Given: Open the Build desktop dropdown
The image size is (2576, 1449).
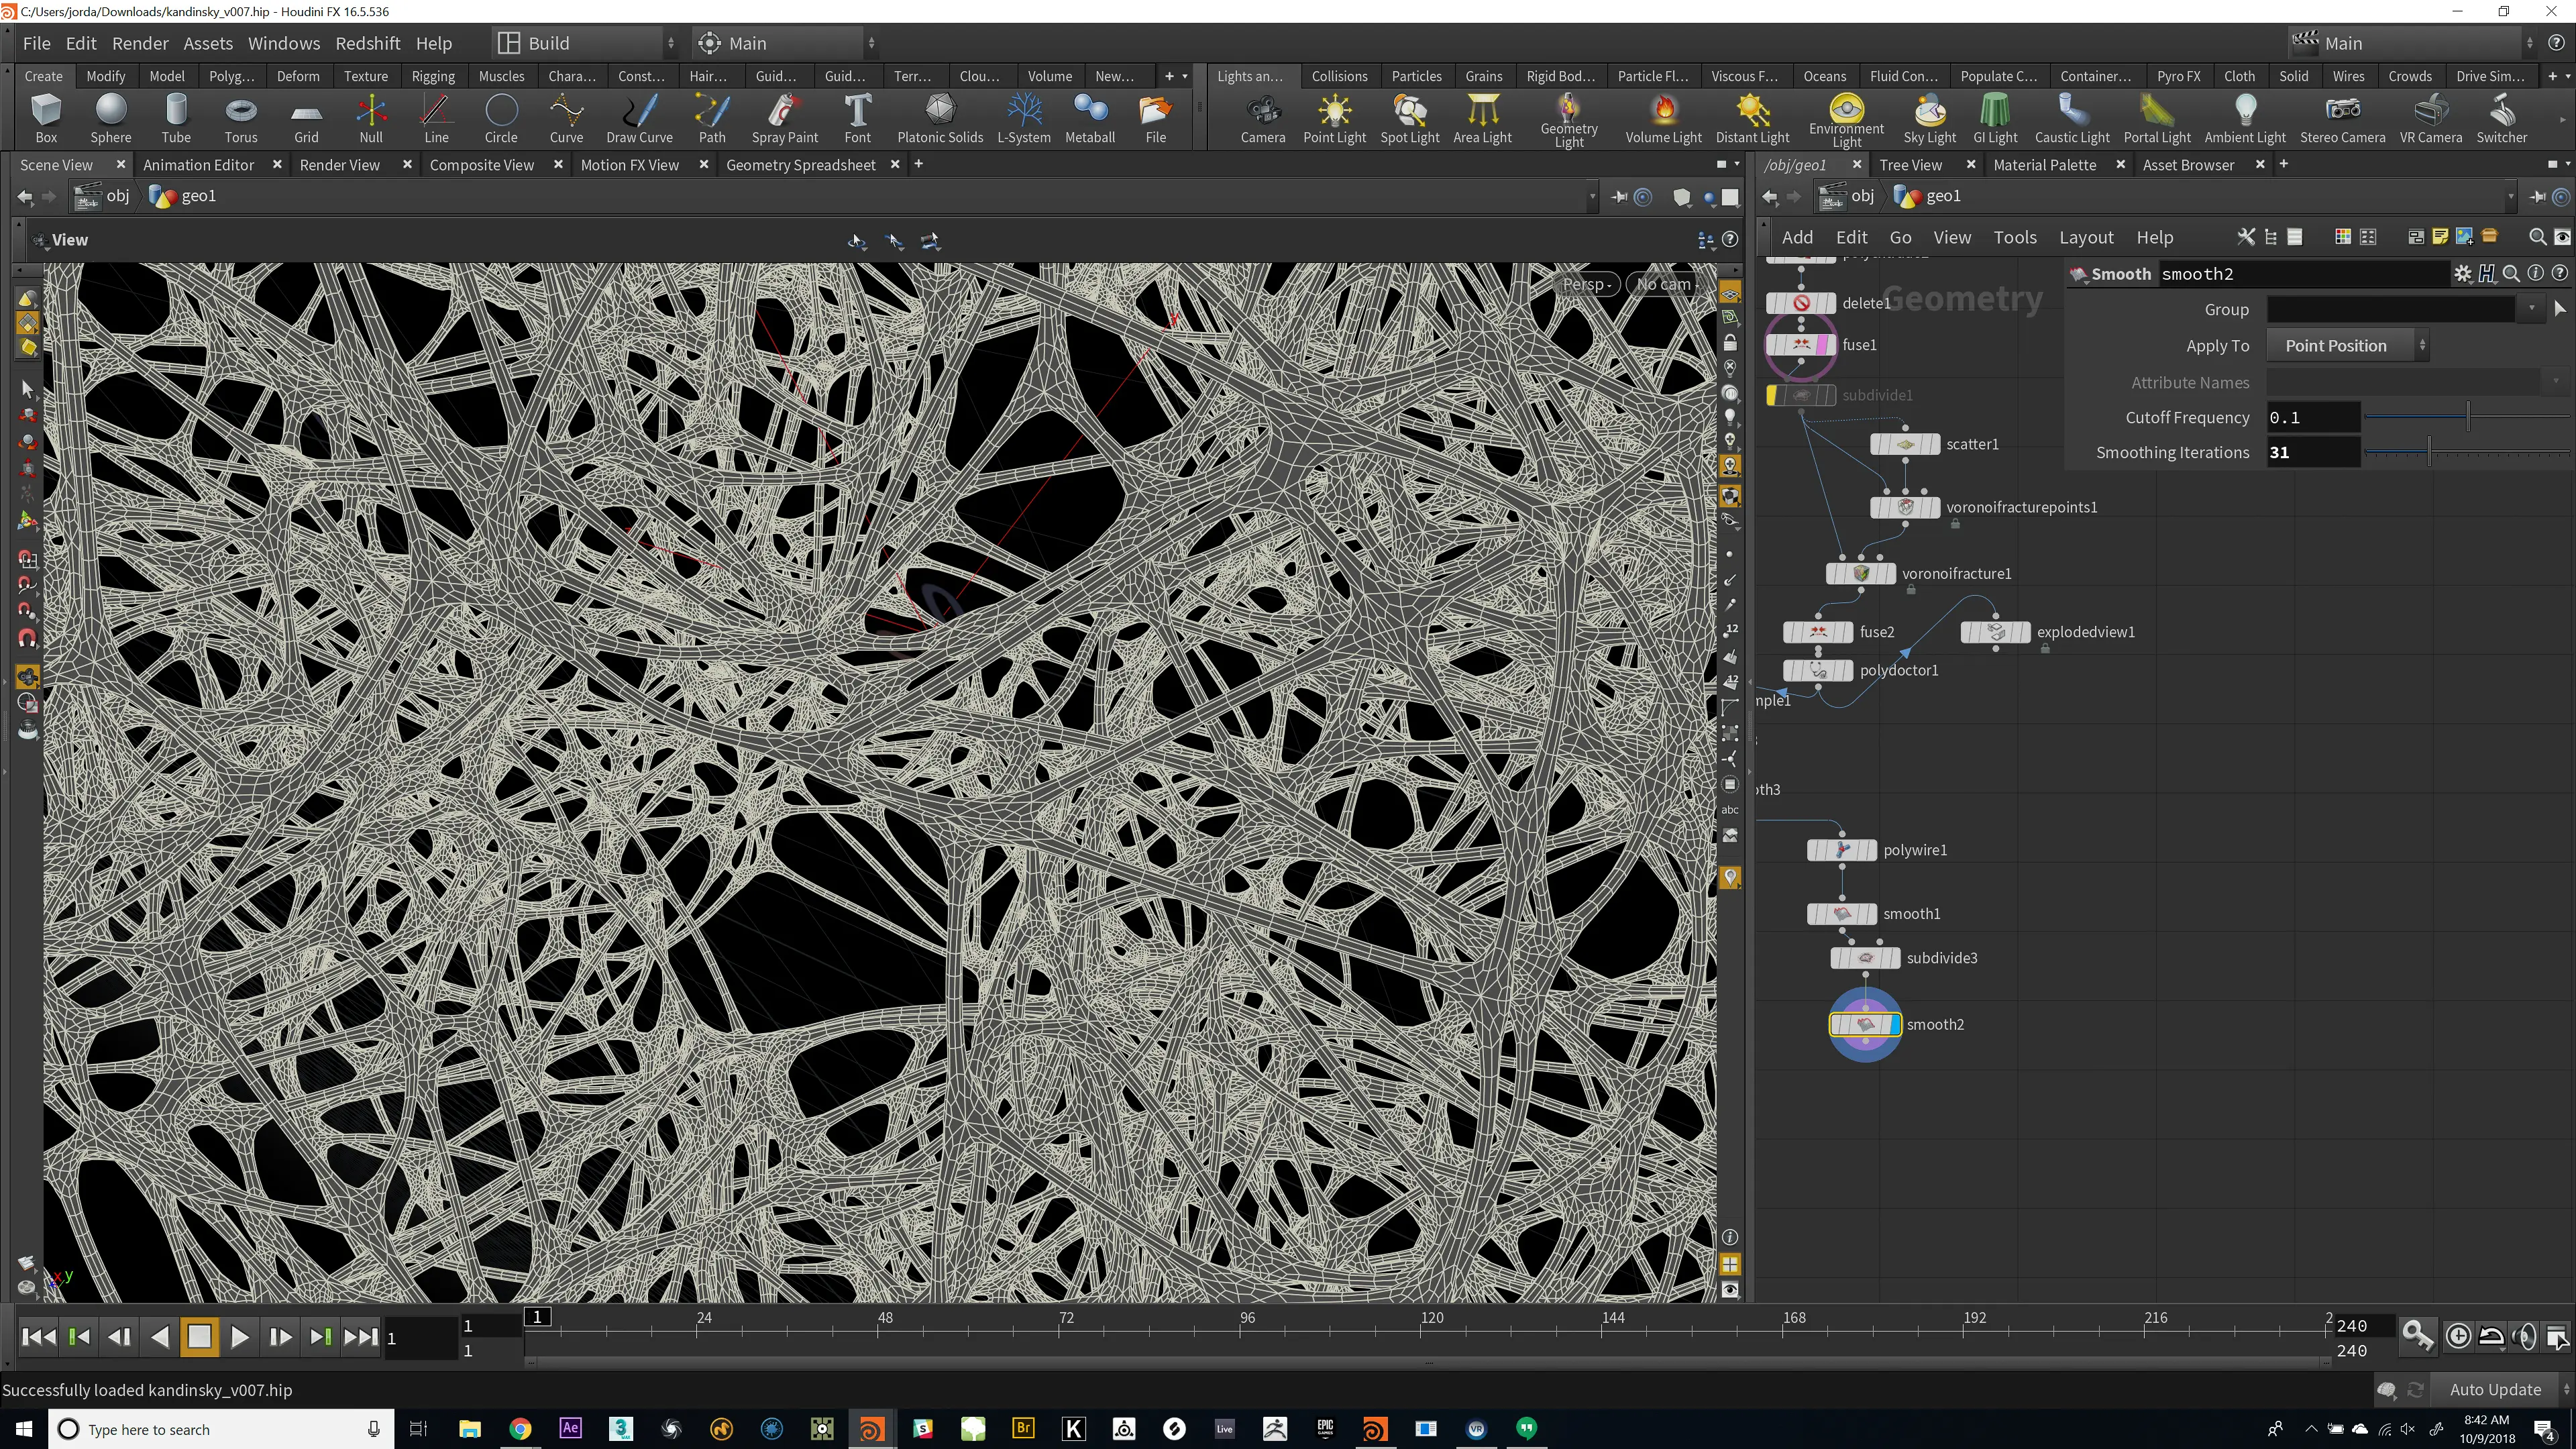Looking at the screenshot, I should pos(585,43).
